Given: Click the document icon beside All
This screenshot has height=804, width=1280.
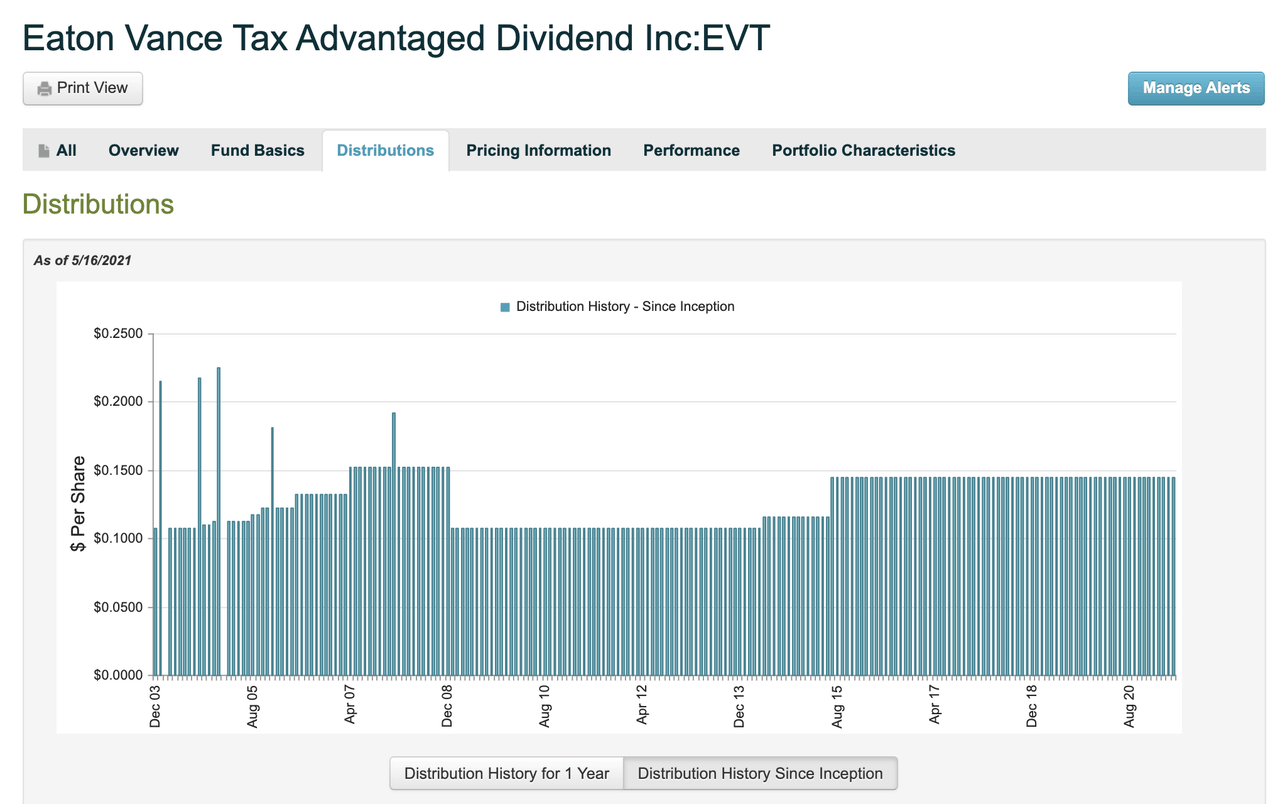Looking at the screenshot, I should tap(43, 151).
